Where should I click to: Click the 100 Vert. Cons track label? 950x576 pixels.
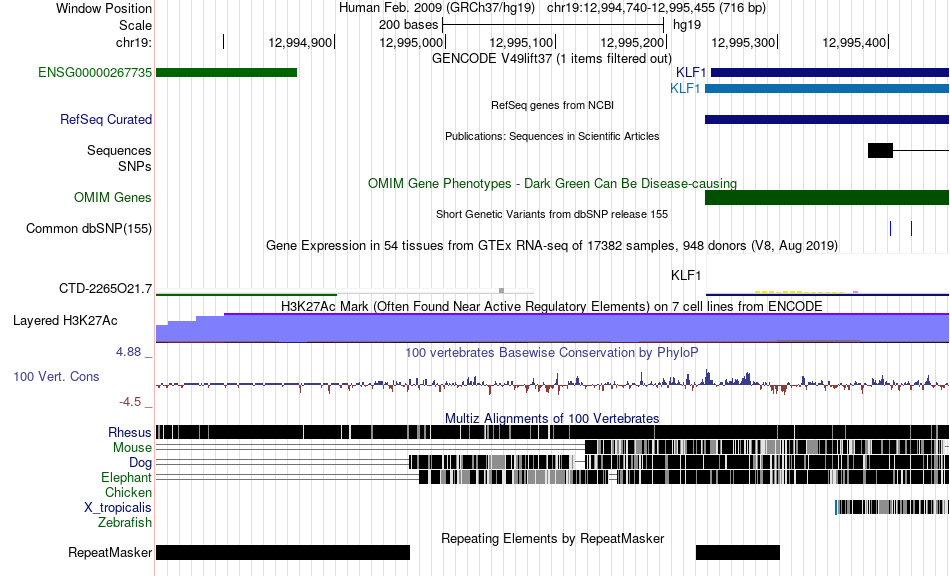pos(56,377)
